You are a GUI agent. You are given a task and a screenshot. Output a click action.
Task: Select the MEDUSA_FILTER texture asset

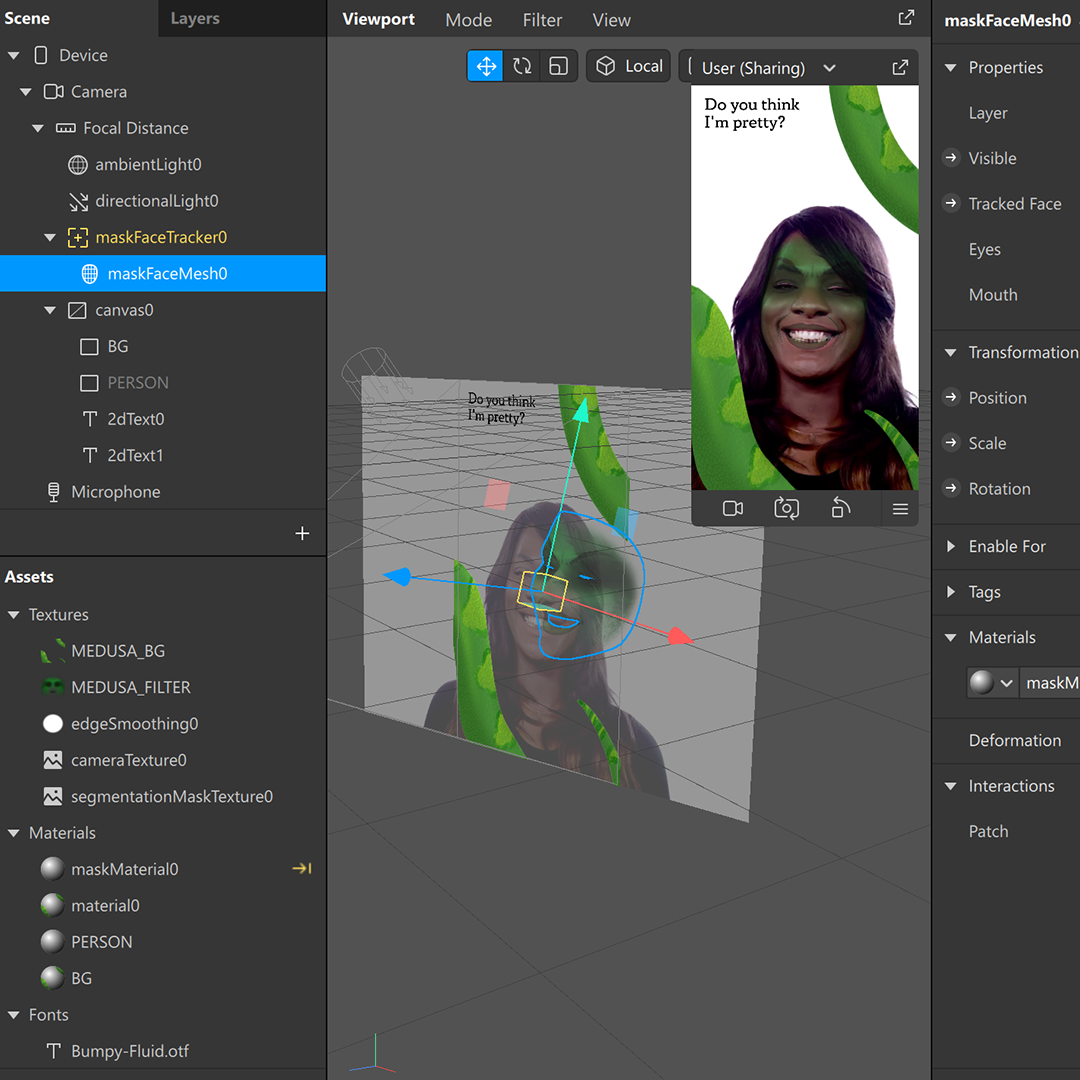point(130,687)
